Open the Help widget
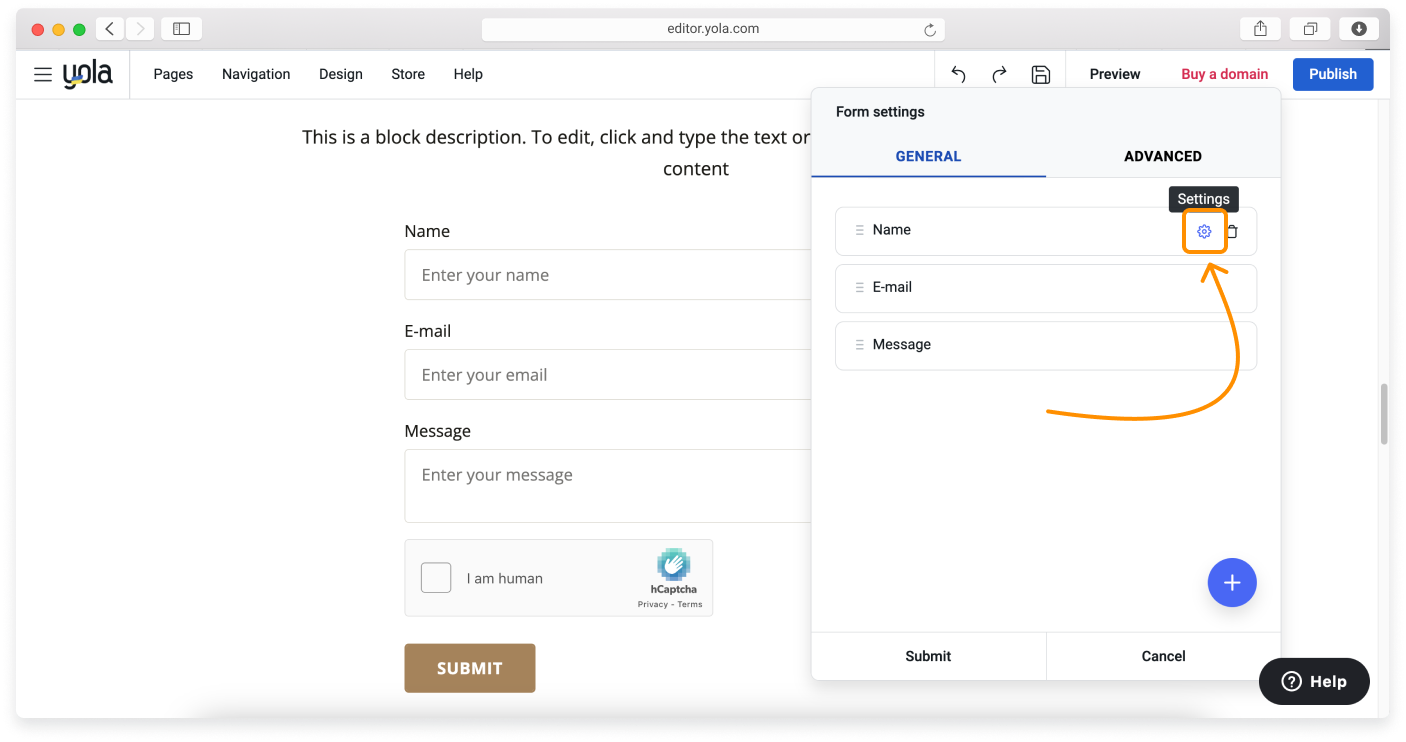This screenshot has height=742, width=1406. click(1314, 681)
